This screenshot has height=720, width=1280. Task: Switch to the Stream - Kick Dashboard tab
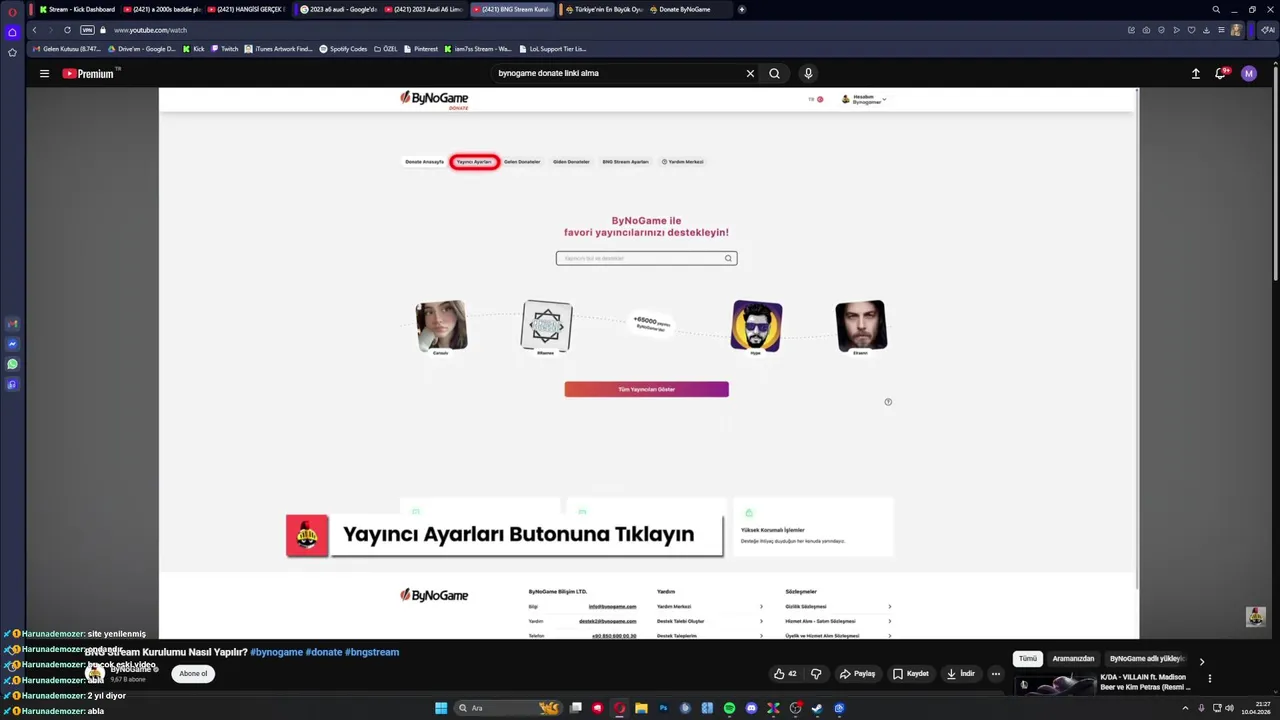click(x=77, y=9)
